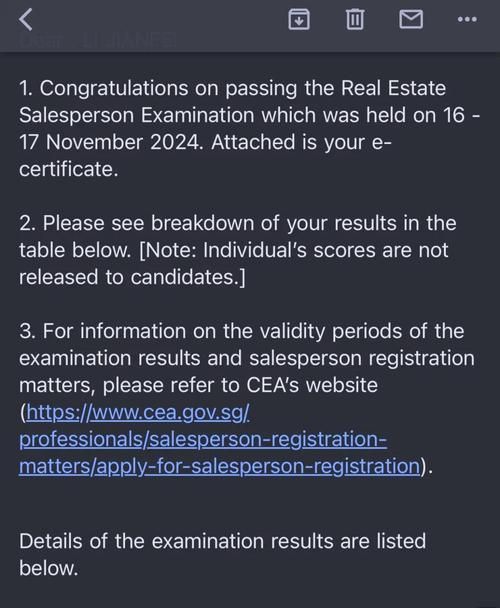Tap the "17 November 2024" date text

[111, 142]
